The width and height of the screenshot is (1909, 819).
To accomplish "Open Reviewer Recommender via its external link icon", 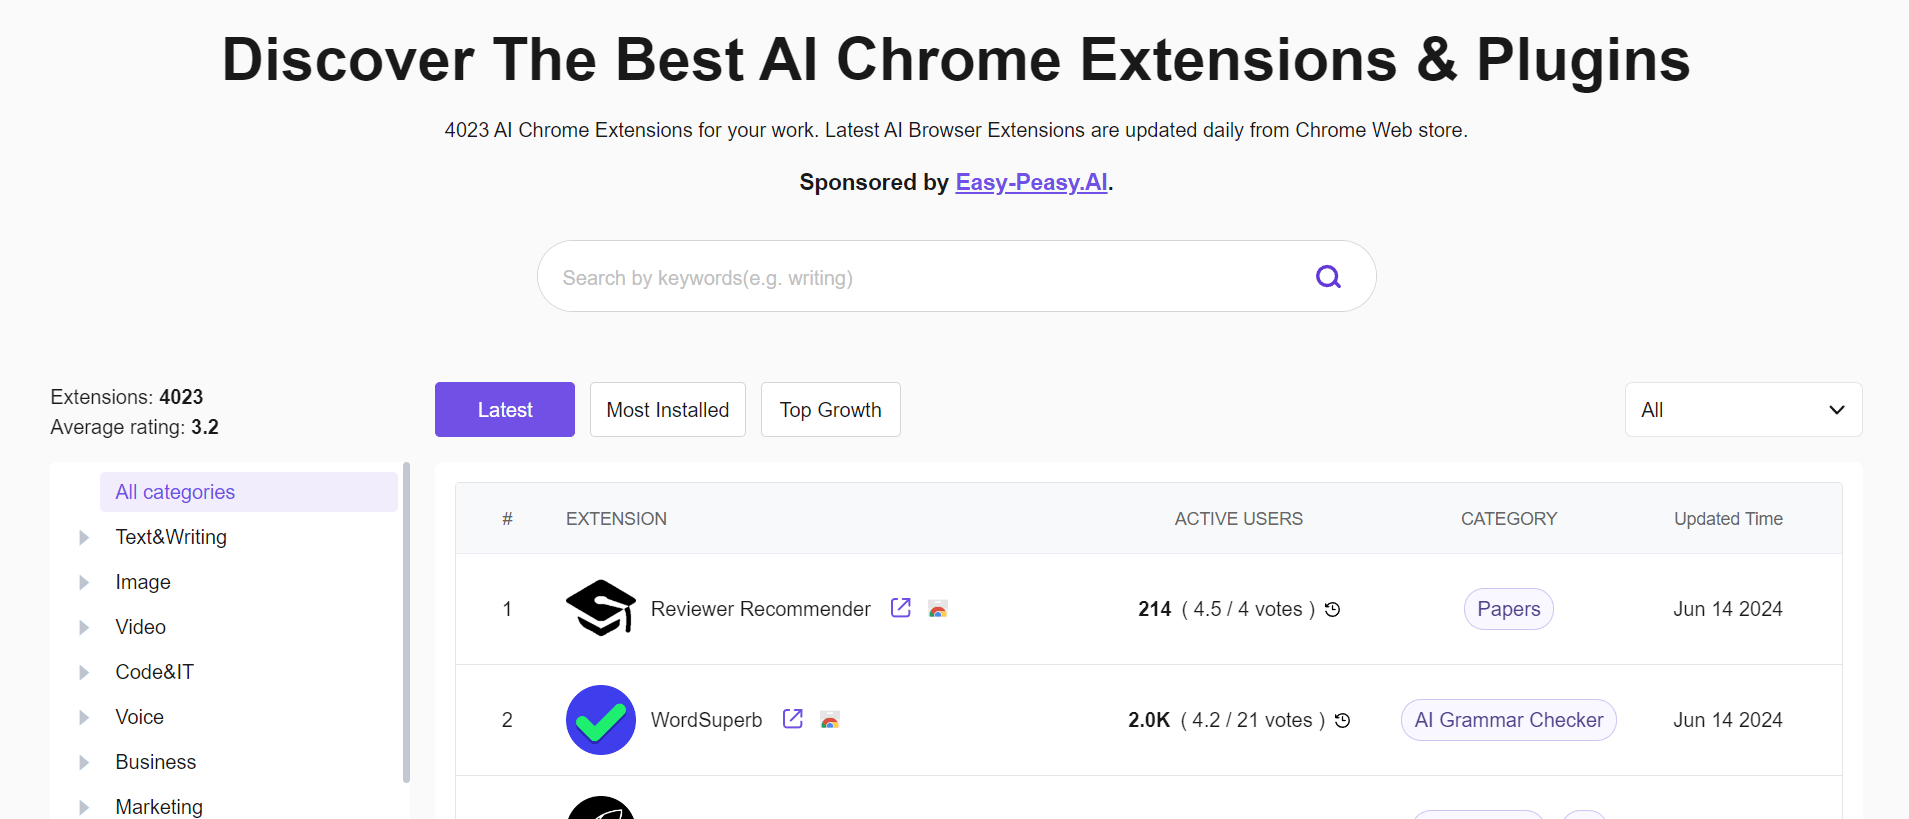I will click(900, 607).
